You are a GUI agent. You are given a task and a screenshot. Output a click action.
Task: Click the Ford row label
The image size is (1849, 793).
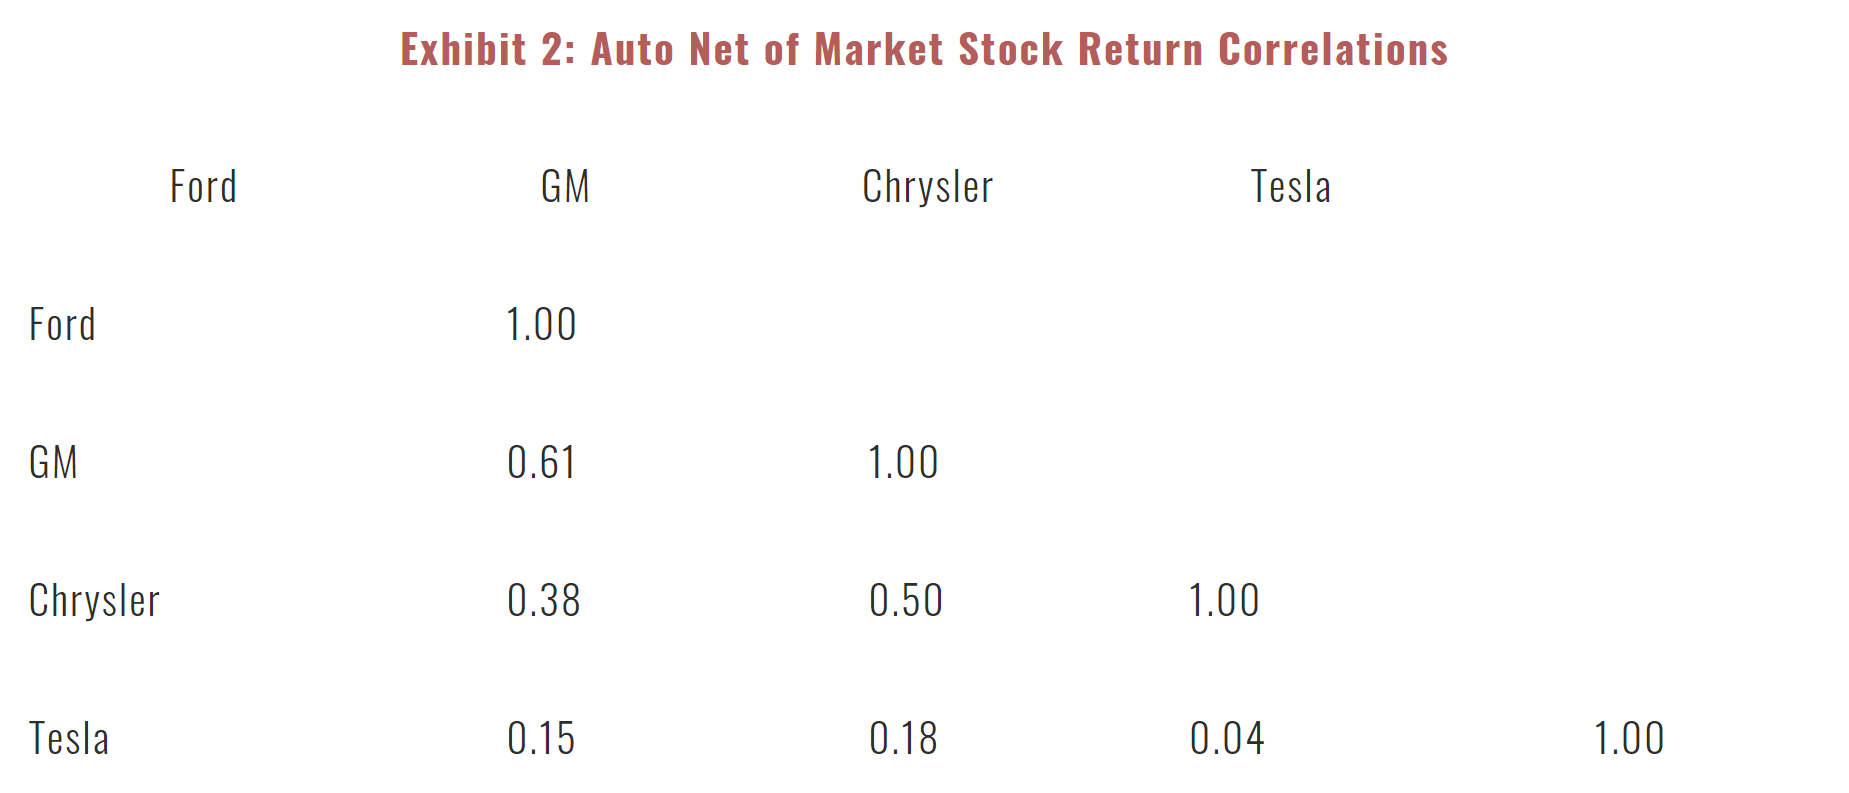pyautogui.click(x=62, y=325)
